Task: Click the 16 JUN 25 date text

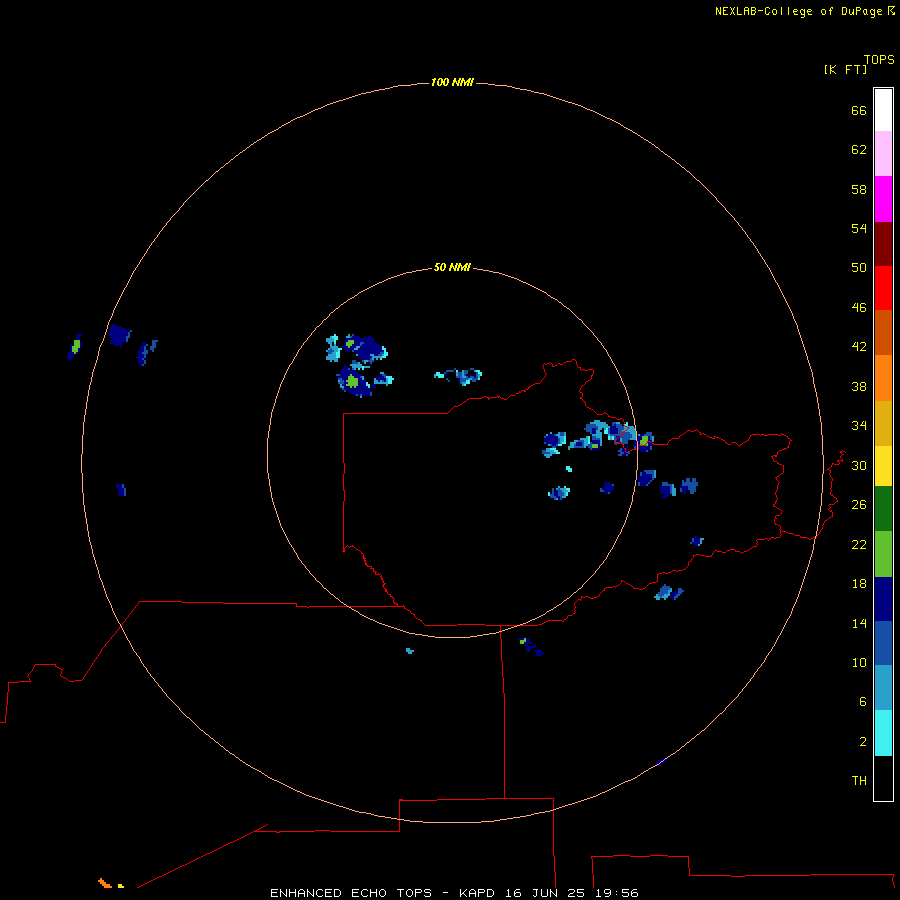Action: [x=545, y=893]
